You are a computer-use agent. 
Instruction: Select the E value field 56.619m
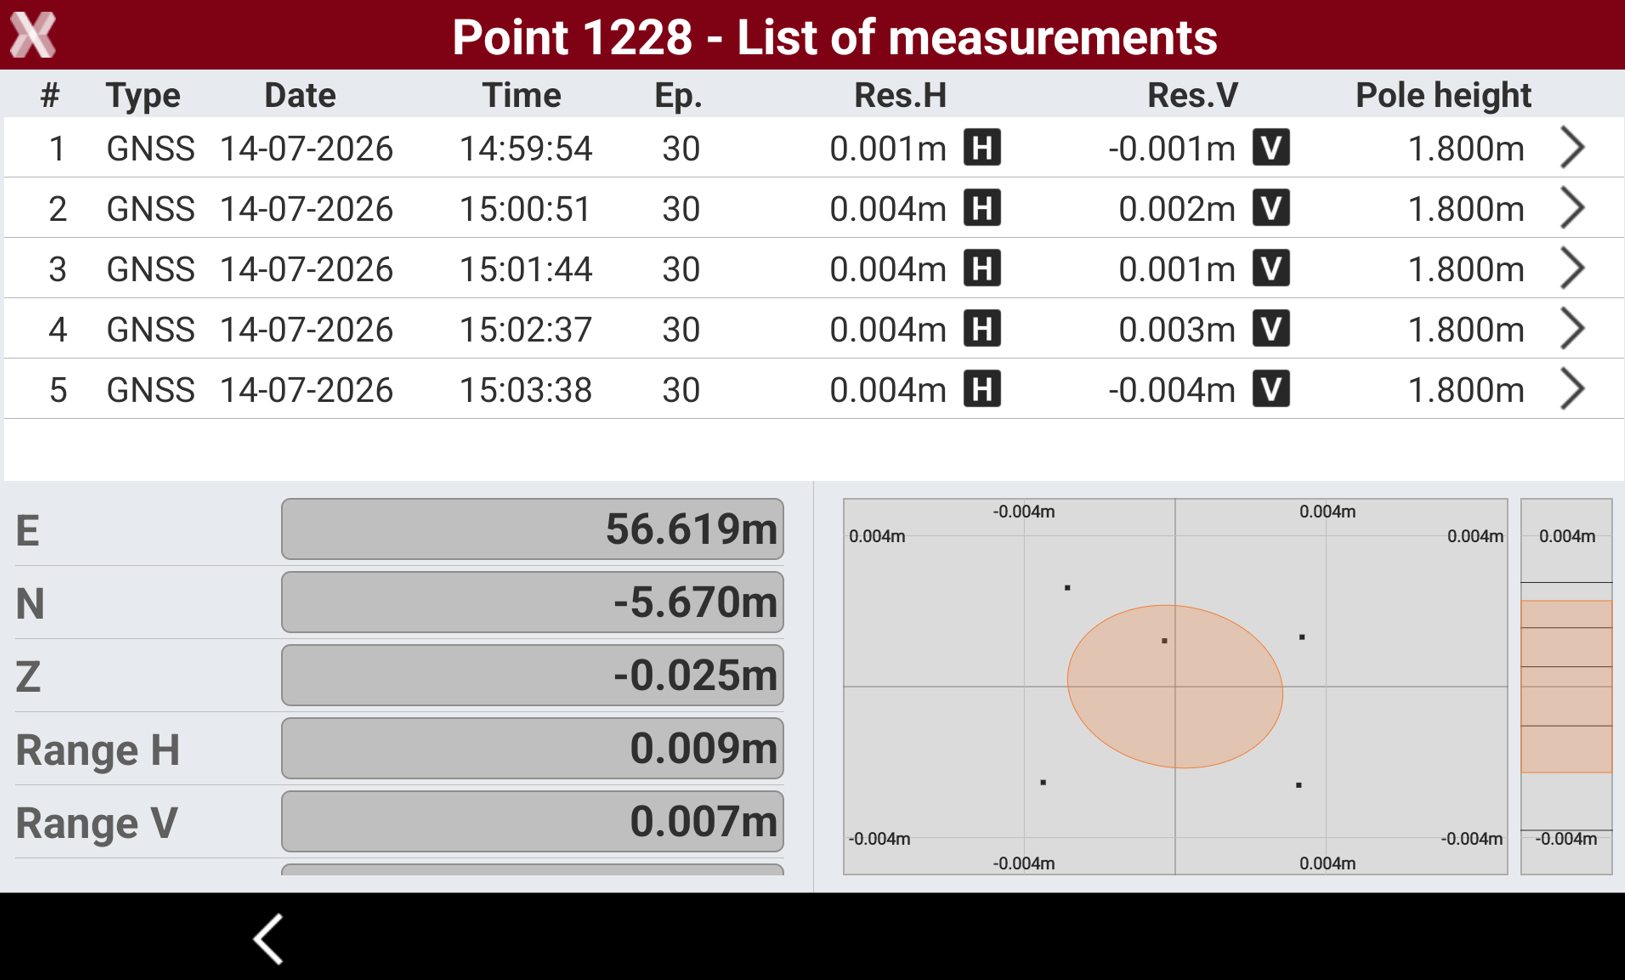[532, 529]
